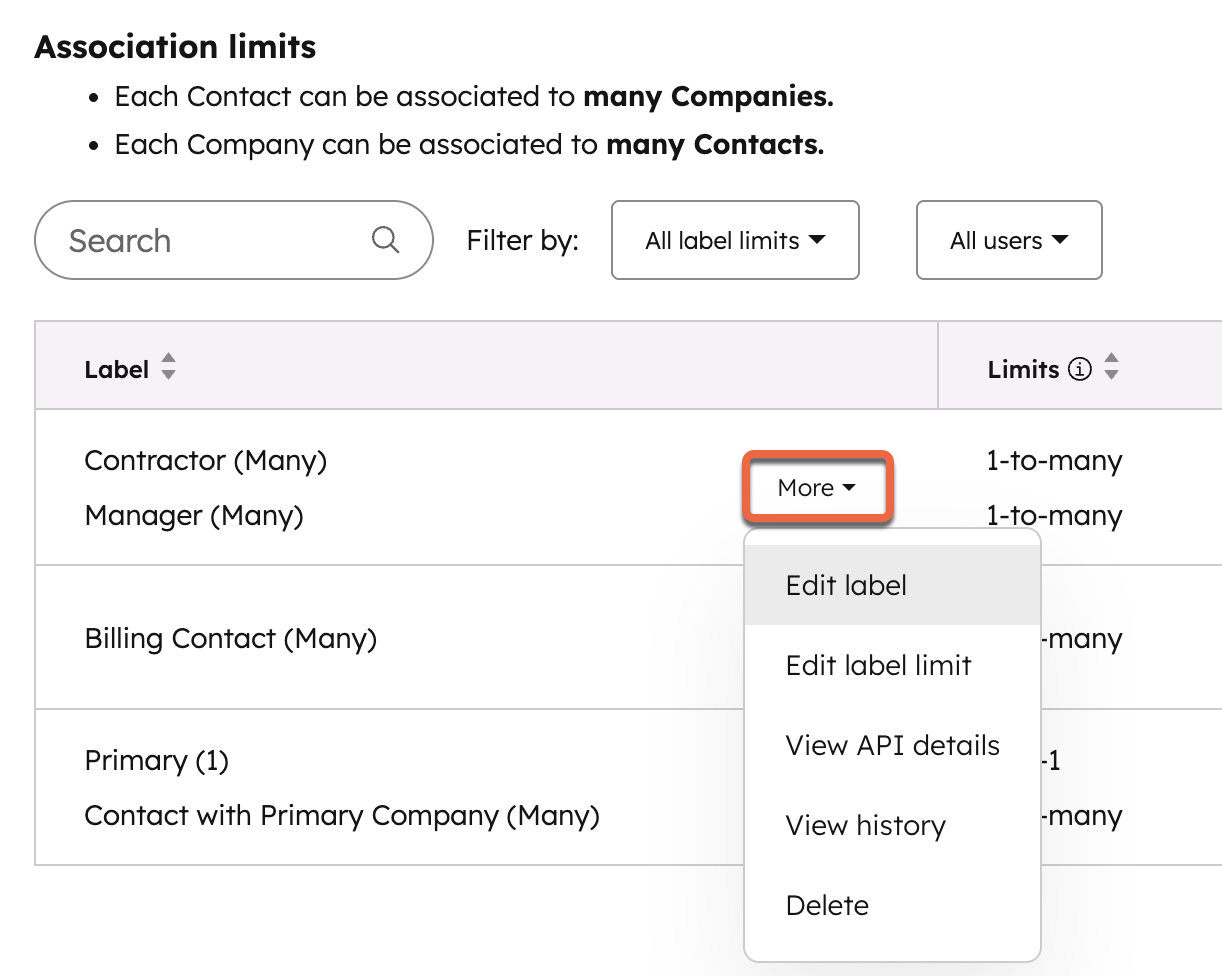The height and width of the screenshot is (976, 1222).
Task: Click the Limits column header text
Action: point(1022,369)
